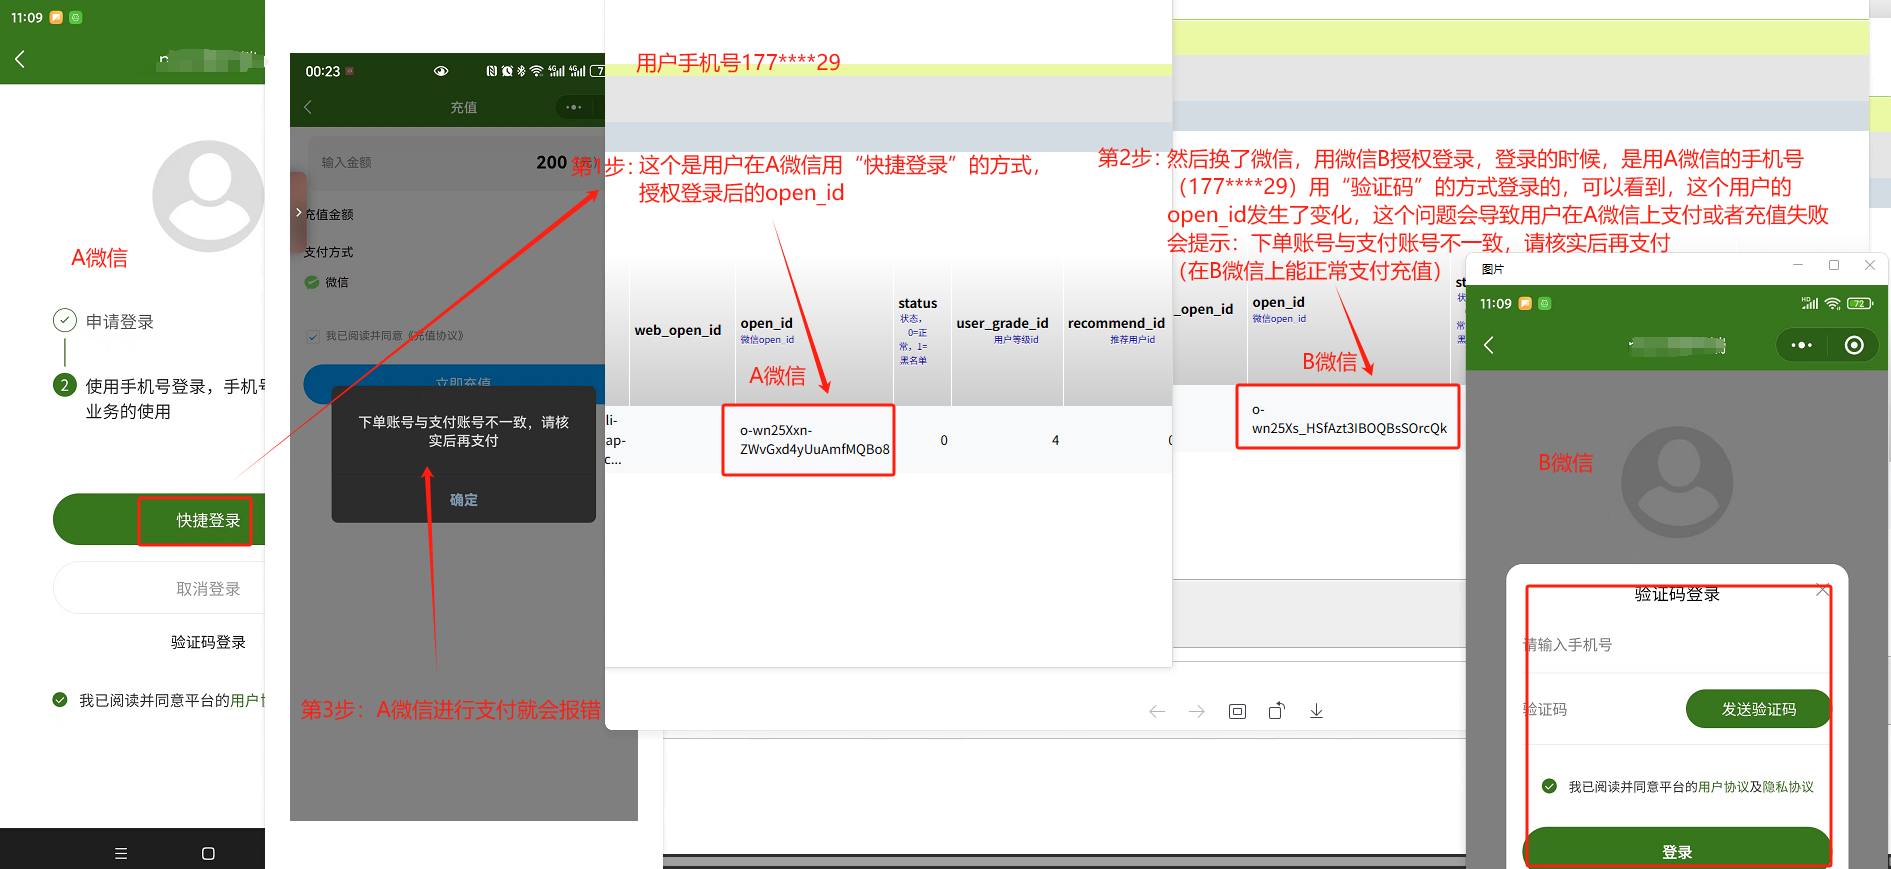Open the mini program three-dots menu on the right

click(1801, 345)
